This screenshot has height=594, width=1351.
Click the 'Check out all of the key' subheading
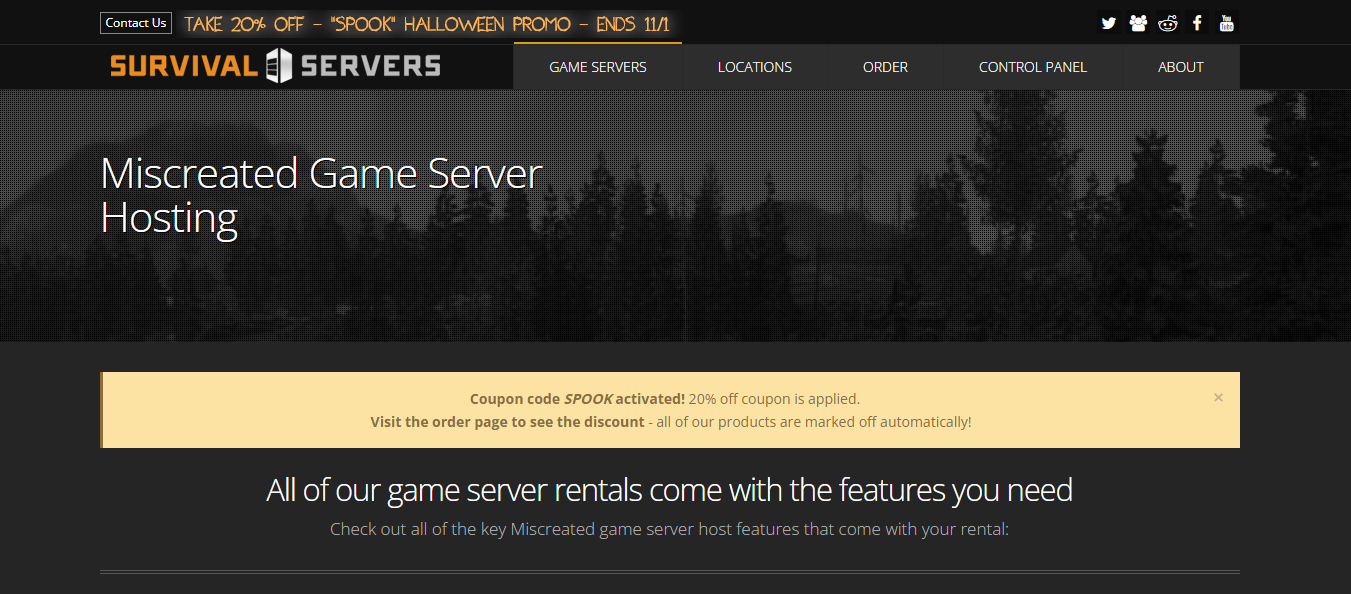coord(669,528)
